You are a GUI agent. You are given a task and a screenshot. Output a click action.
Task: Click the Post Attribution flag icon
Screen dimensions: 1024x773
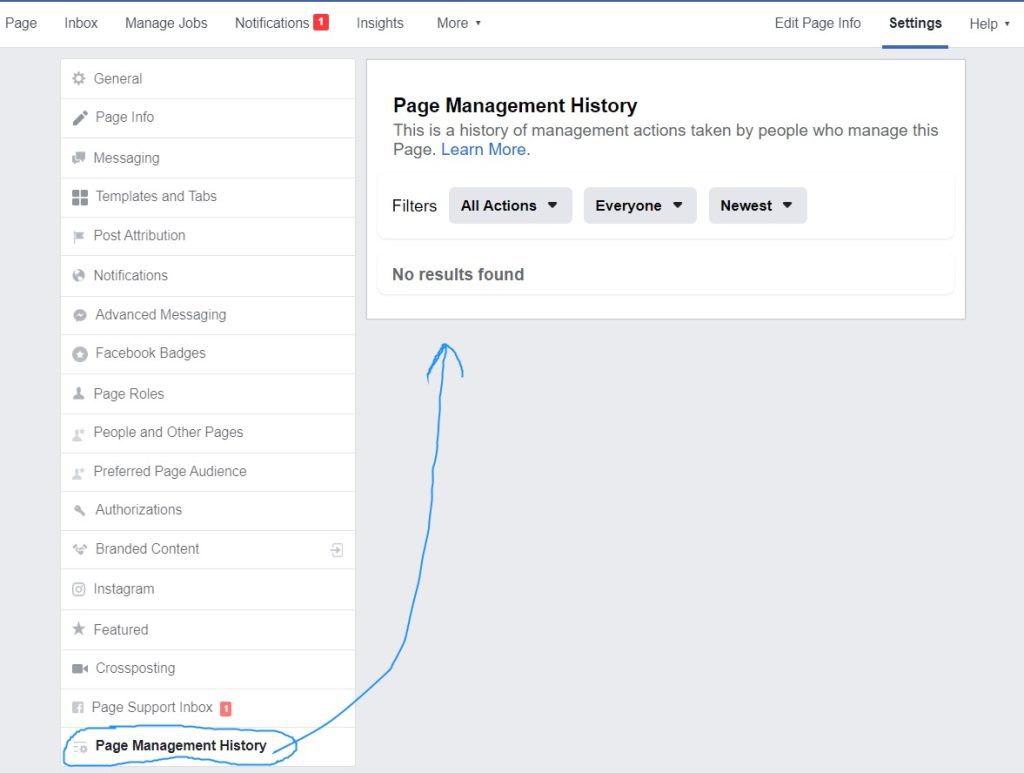point(79,236)
